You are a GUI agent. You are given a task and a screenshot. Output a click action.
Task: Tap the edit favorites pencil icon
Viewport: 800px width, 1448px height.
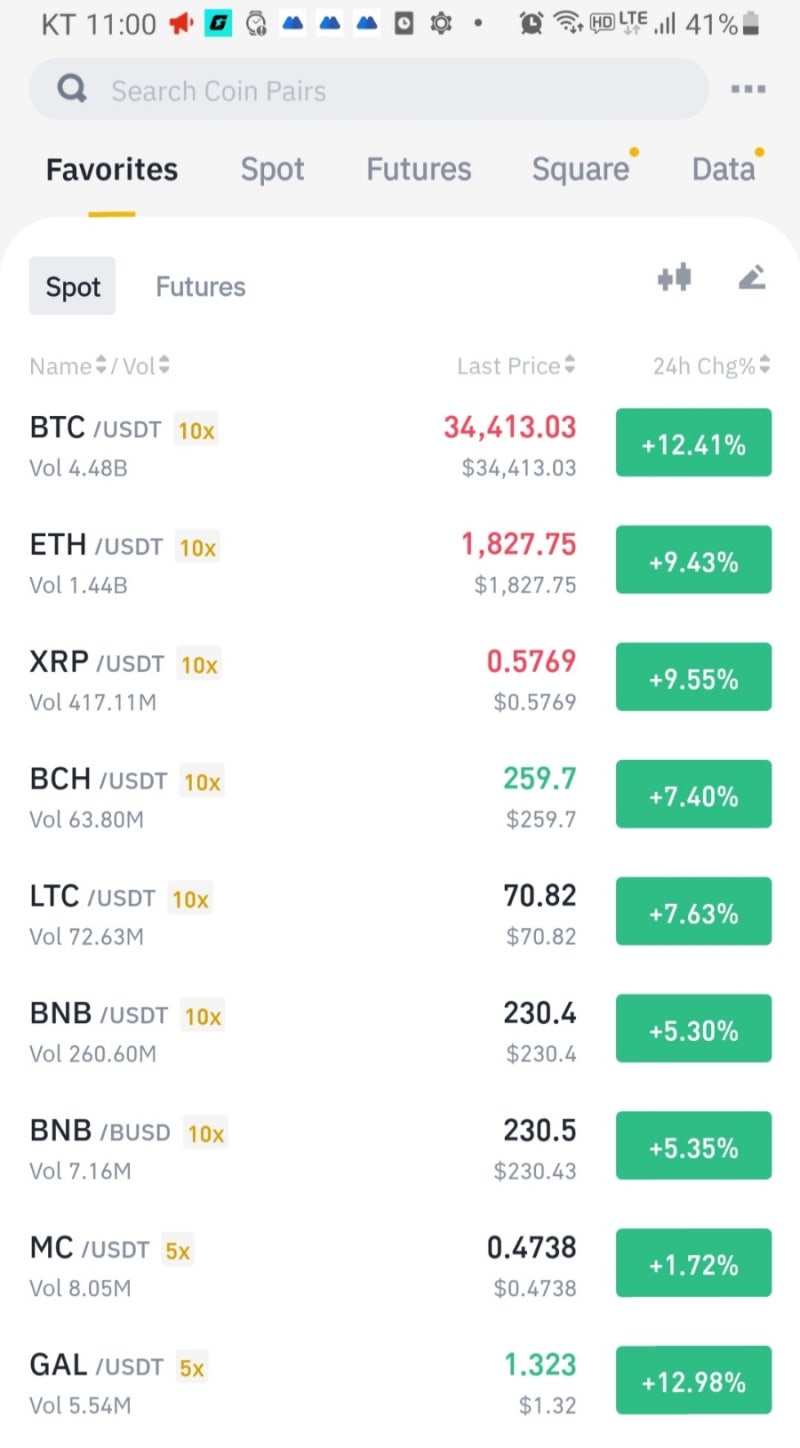pyautogui.click(x=752, y=278)
